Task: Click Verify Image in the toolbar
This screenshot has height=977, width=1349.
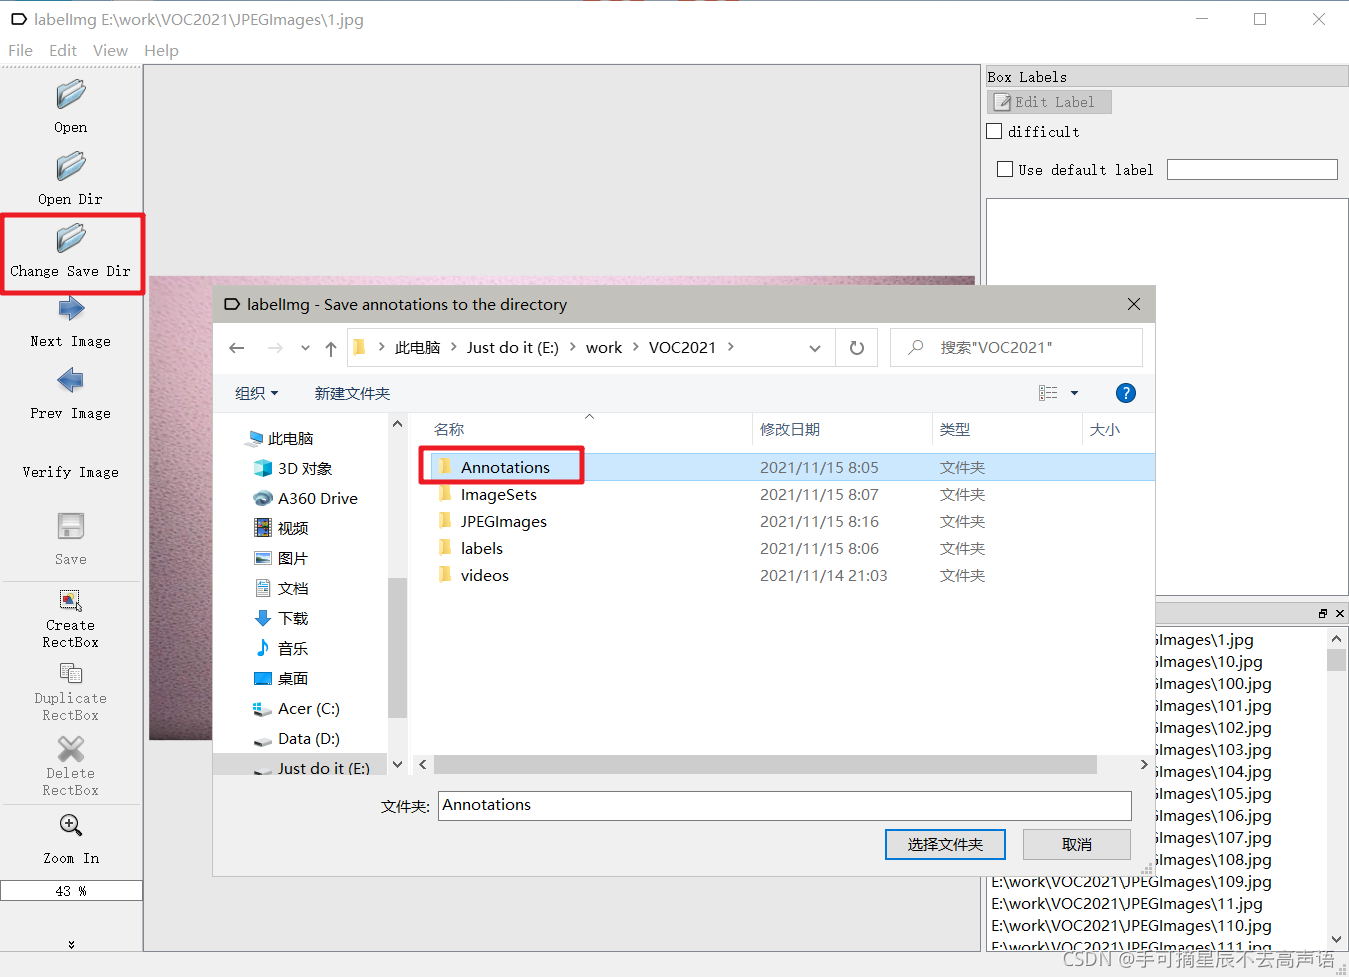Action: point(71,472)
